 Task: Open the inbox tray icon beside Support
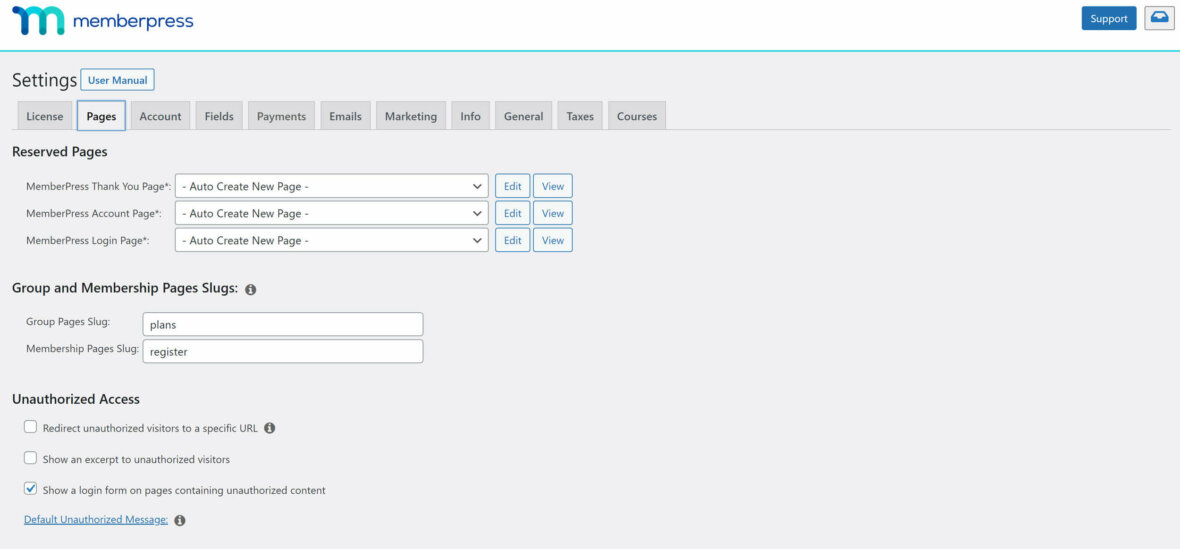1159,18
